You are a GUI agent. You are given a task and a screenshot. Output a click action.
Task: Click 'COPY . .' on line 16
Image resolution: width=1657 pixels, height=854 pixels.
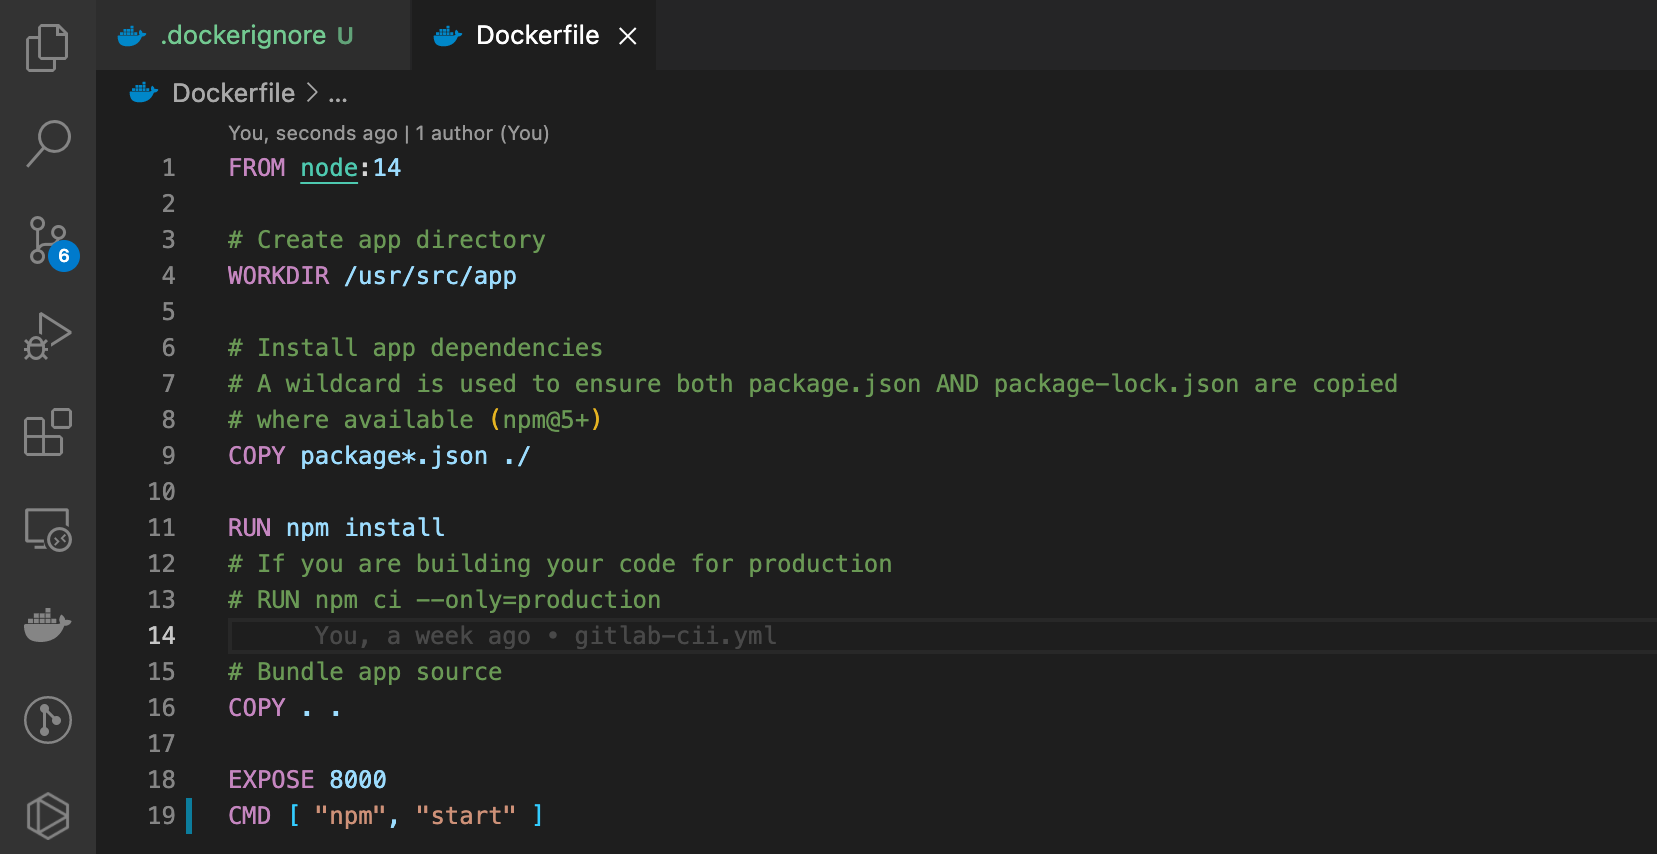[x=285, y=708]
